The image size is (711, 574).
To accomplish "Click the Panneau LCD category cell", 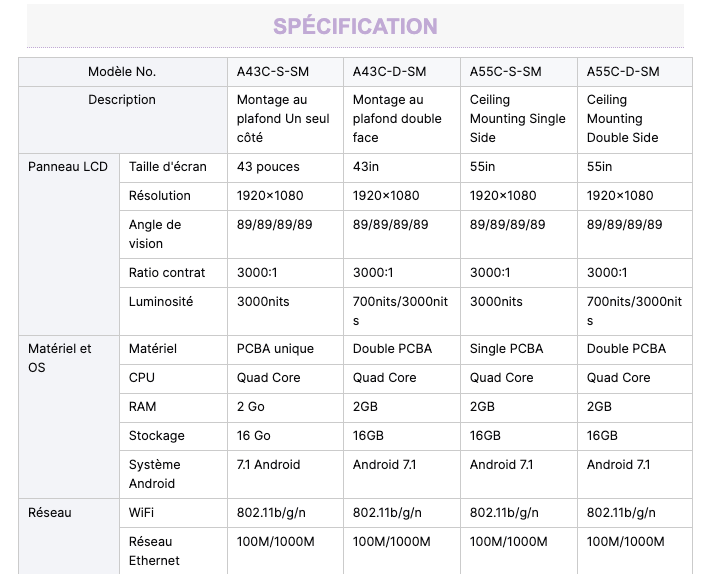I will pos(69,244).
